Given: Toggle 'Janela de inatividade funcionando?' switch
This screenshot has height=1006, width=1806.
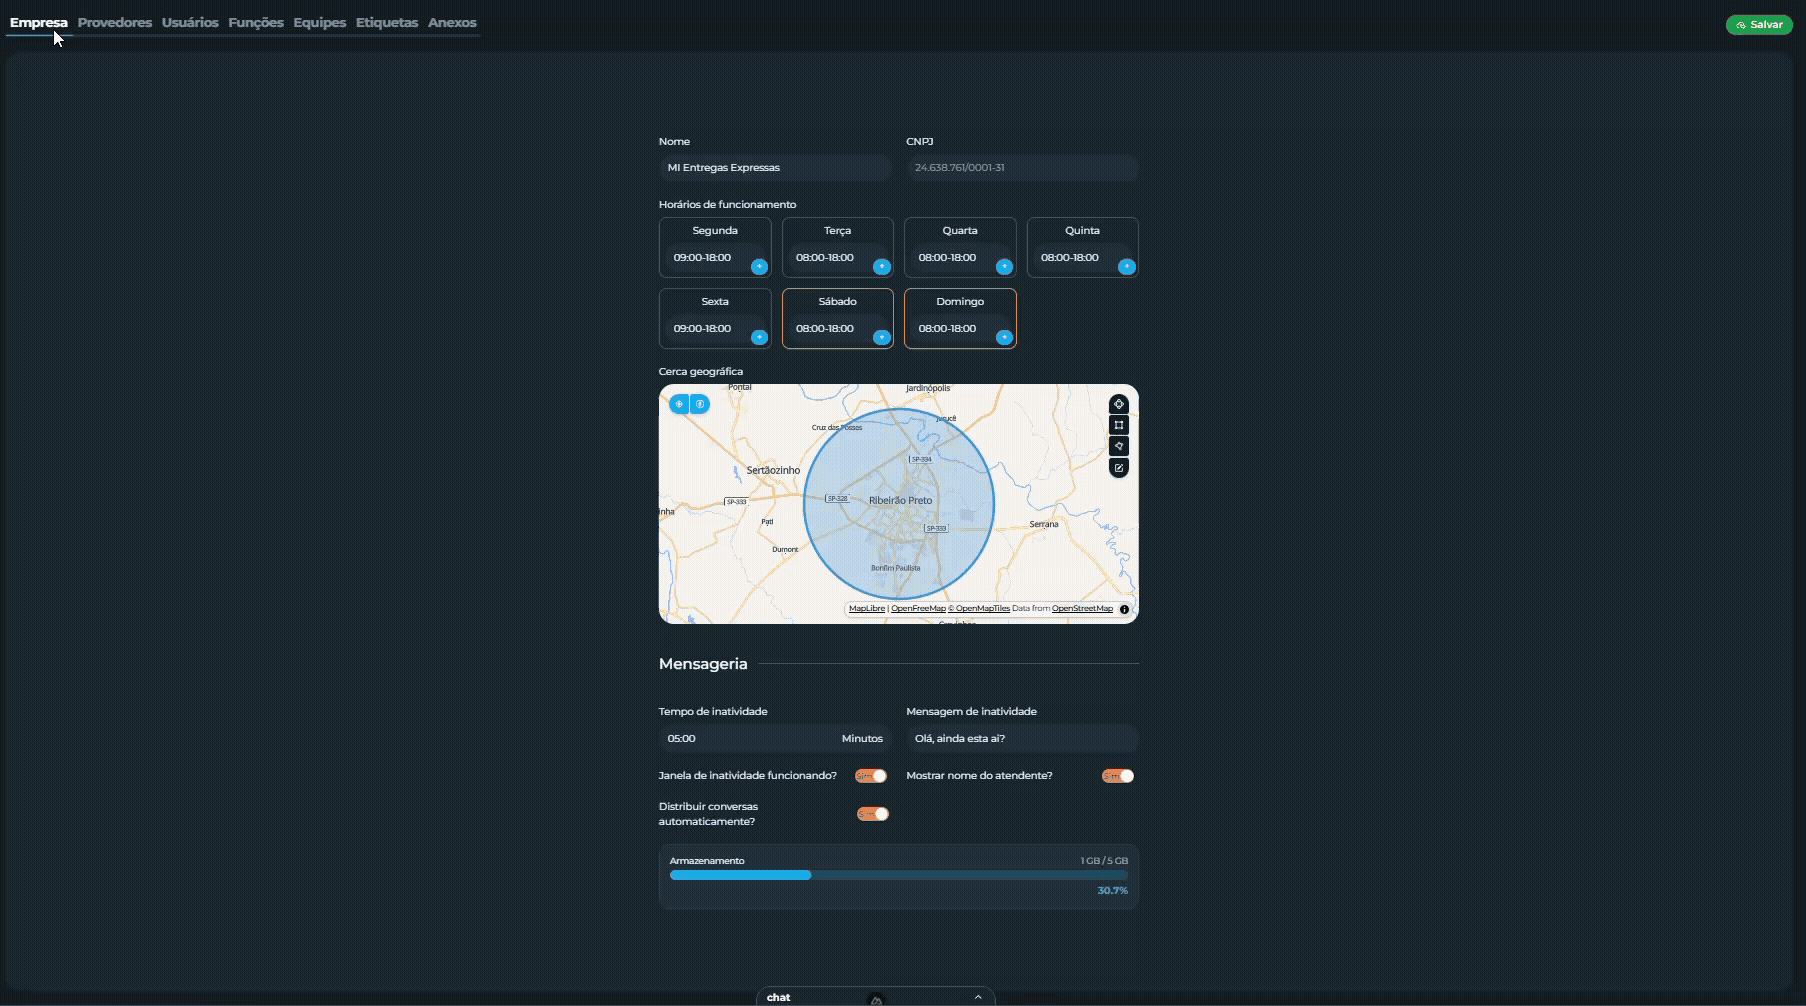Looking at the screenshot, I should coord(871,776).
